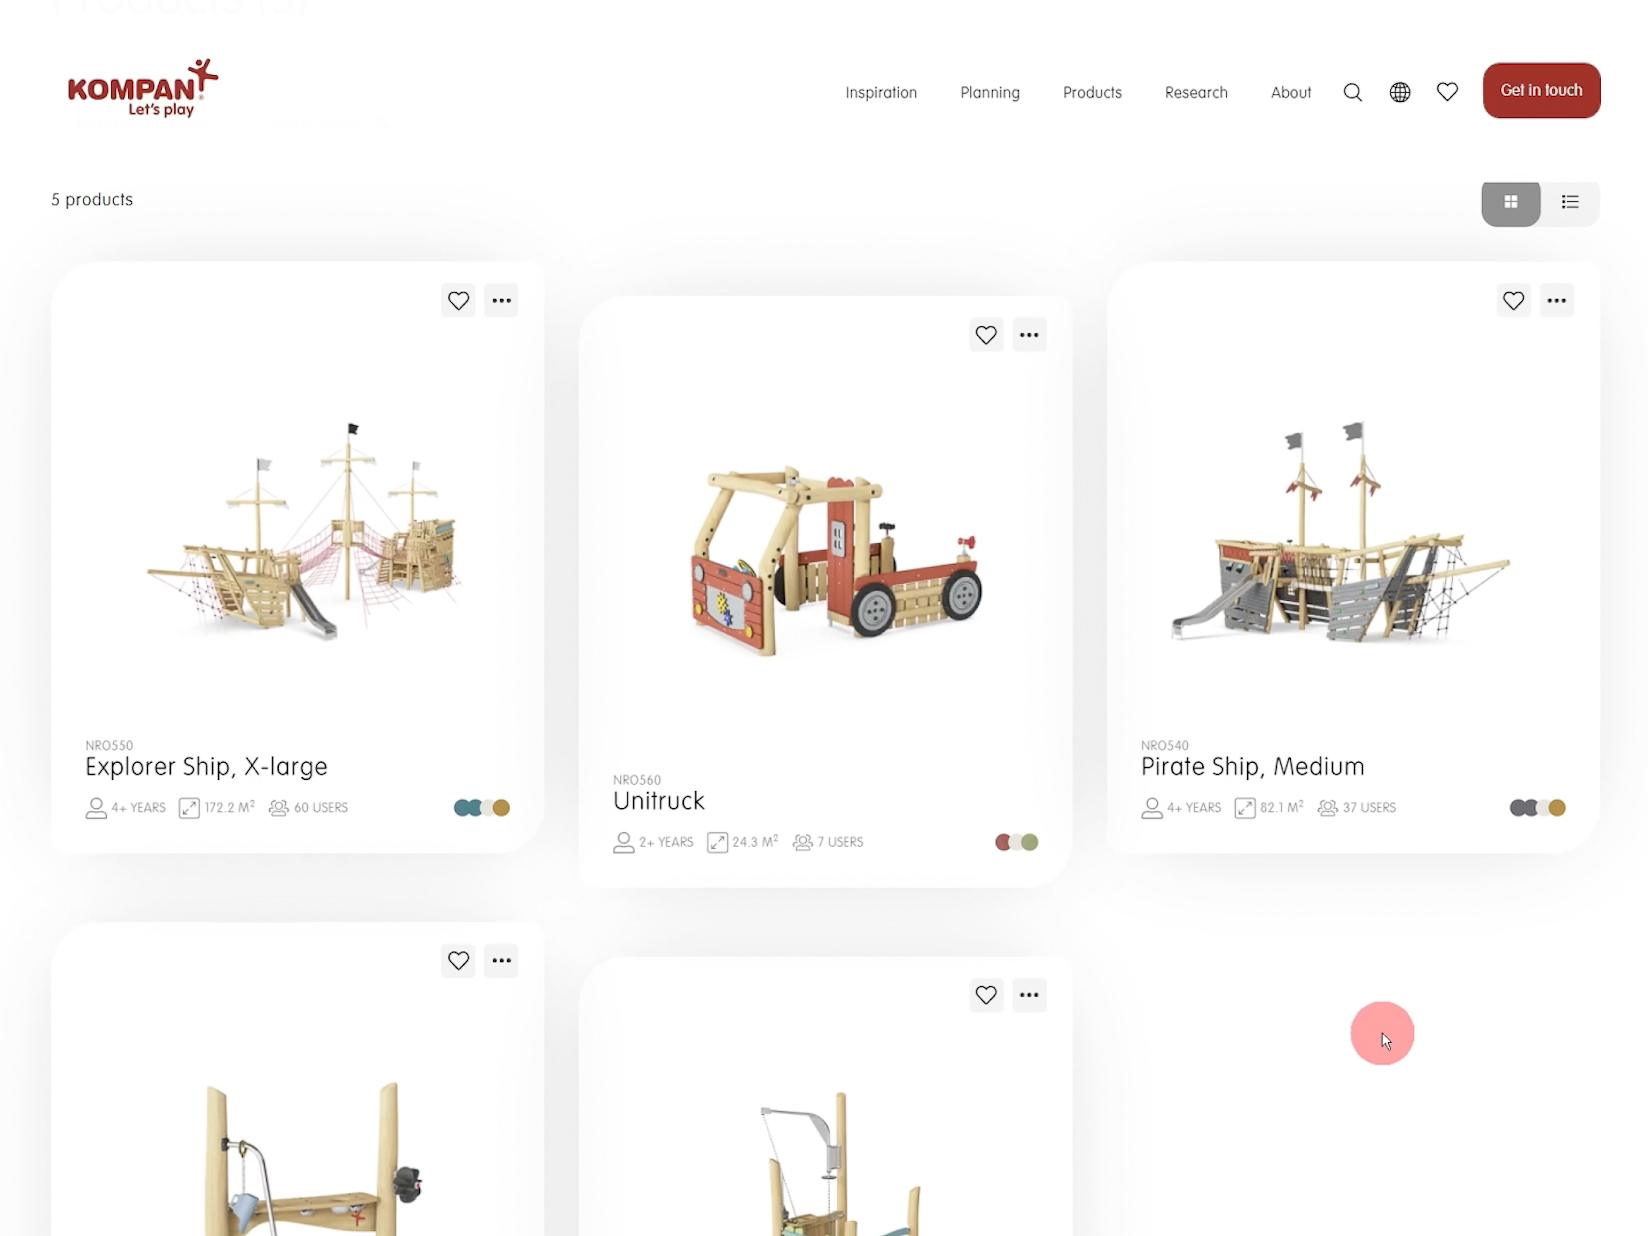Favorite the Pirate Ship, Medium product
The image size is (1648, 1236).
(x=1513, y=300)
